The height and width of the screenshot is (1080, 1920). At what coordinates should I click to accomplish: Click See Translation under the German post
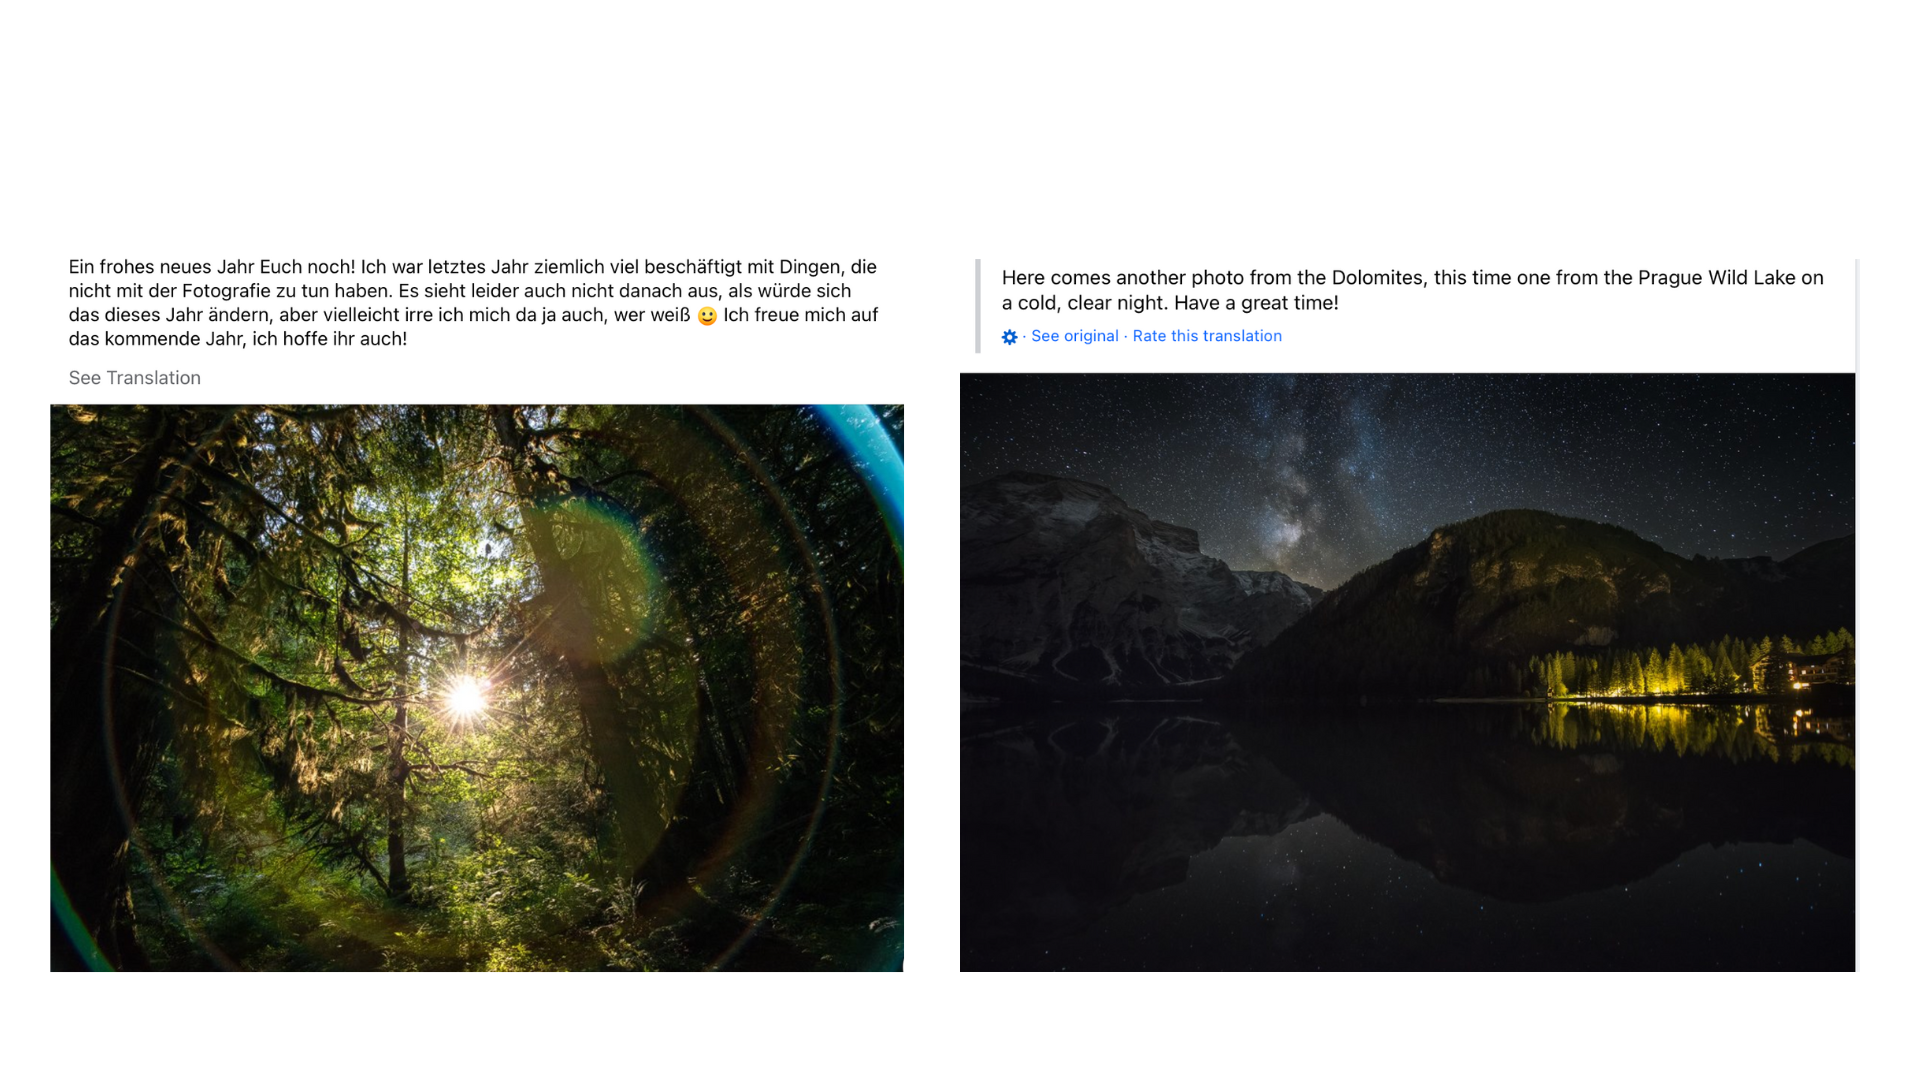coord(135,378)
